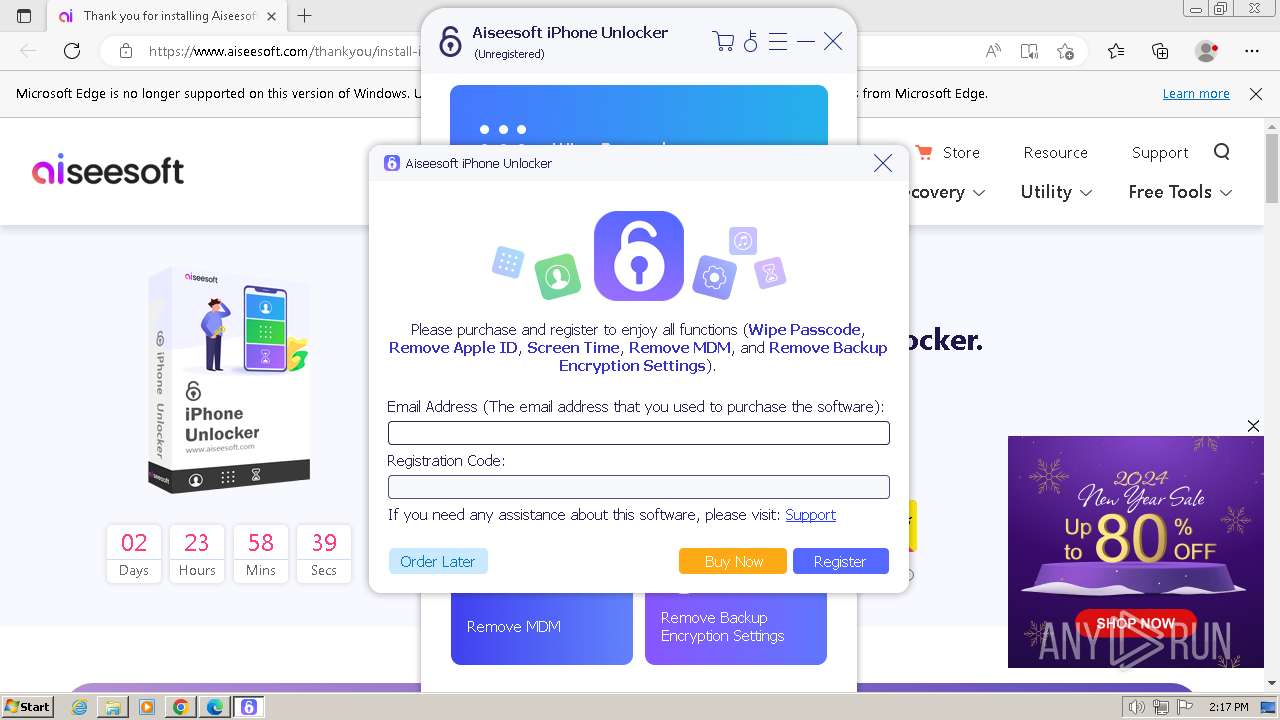The height and width of the screenshot is (720, 1280).
Task: Open Immersive reader icon in Edge
Action: (x=1029, y=51)
